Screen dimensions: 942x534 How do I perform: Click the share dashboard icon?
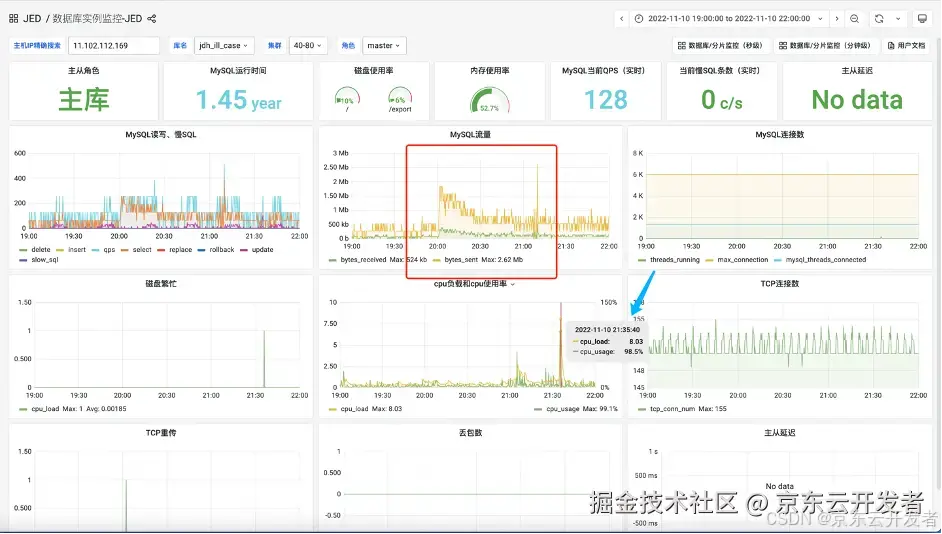[x=152, y=19]
